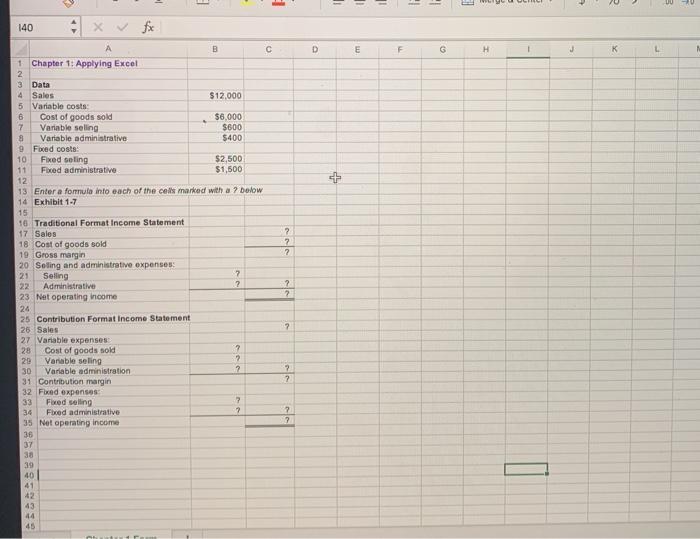Select the 'Chapter 1: Applying Excel' title cell
The image size is (700, 539).
108,63
